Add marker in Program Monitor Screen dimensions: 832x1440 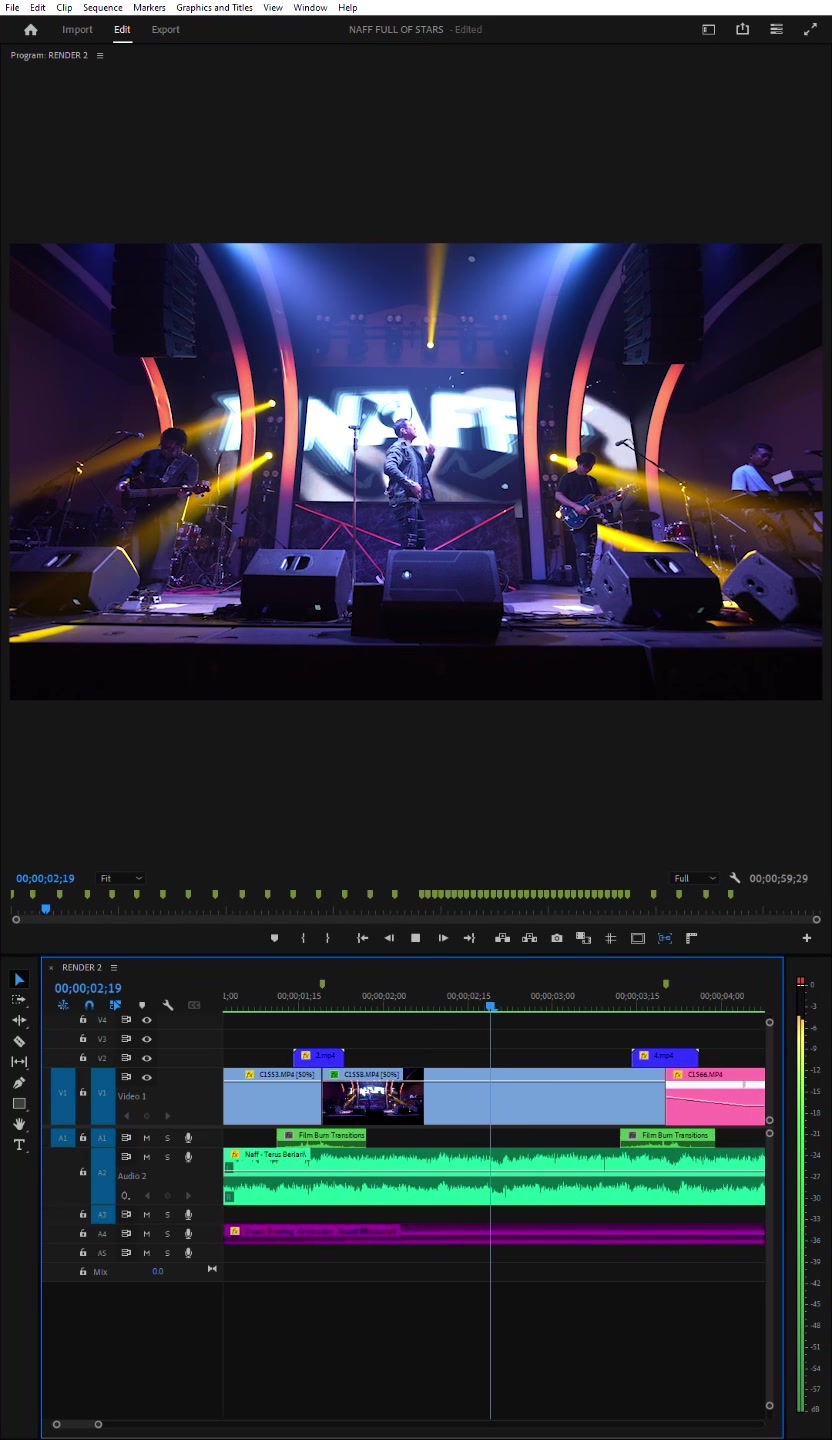[x=274, y=938]
